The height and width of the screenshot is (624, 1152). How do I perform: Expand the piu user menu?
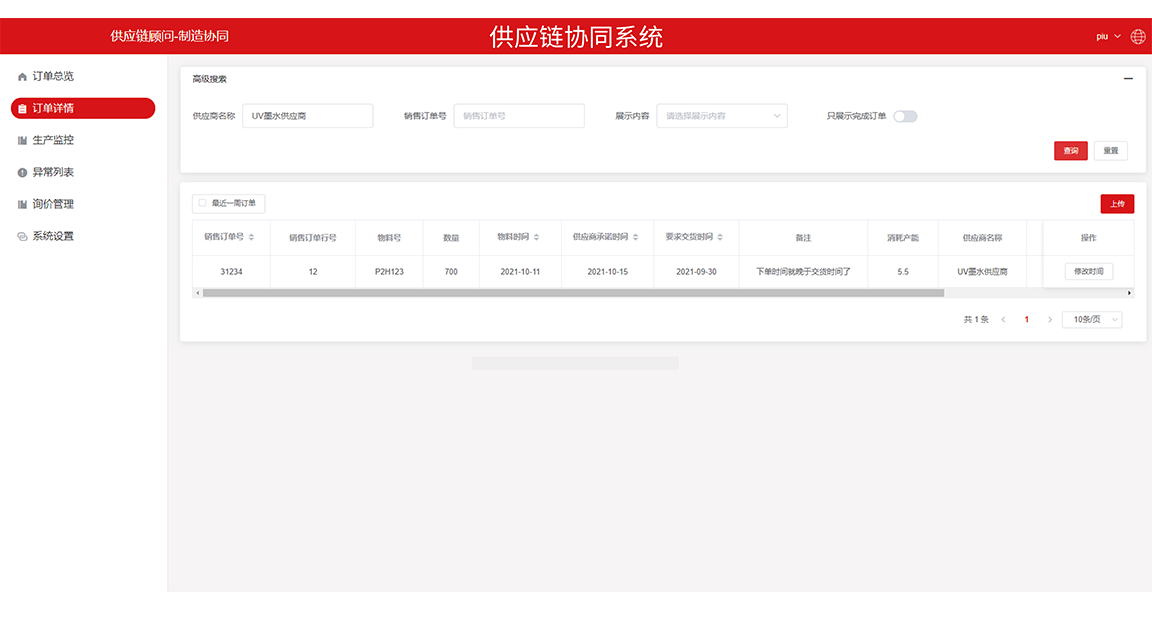tap(1107, 37)
